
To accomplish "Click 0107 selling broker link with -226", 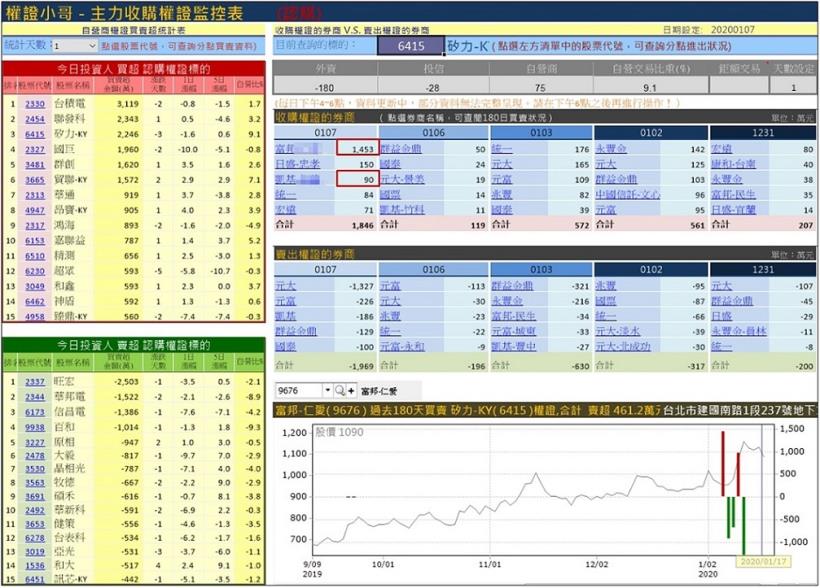I will (x=286, y=301).
